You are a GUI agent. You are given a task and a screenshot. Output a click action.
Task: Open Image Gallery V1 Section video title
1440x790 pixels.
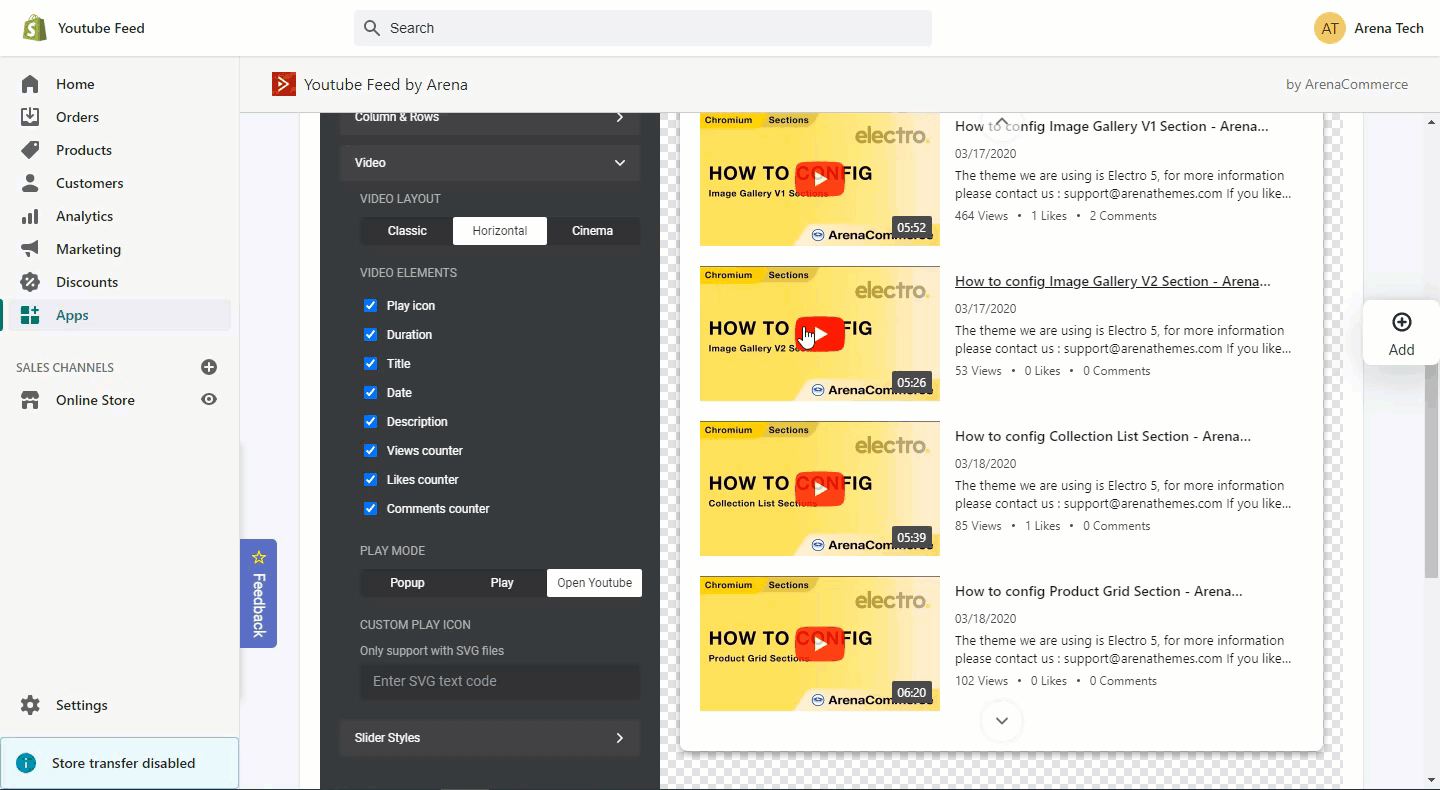click(x=1112, y=126)
